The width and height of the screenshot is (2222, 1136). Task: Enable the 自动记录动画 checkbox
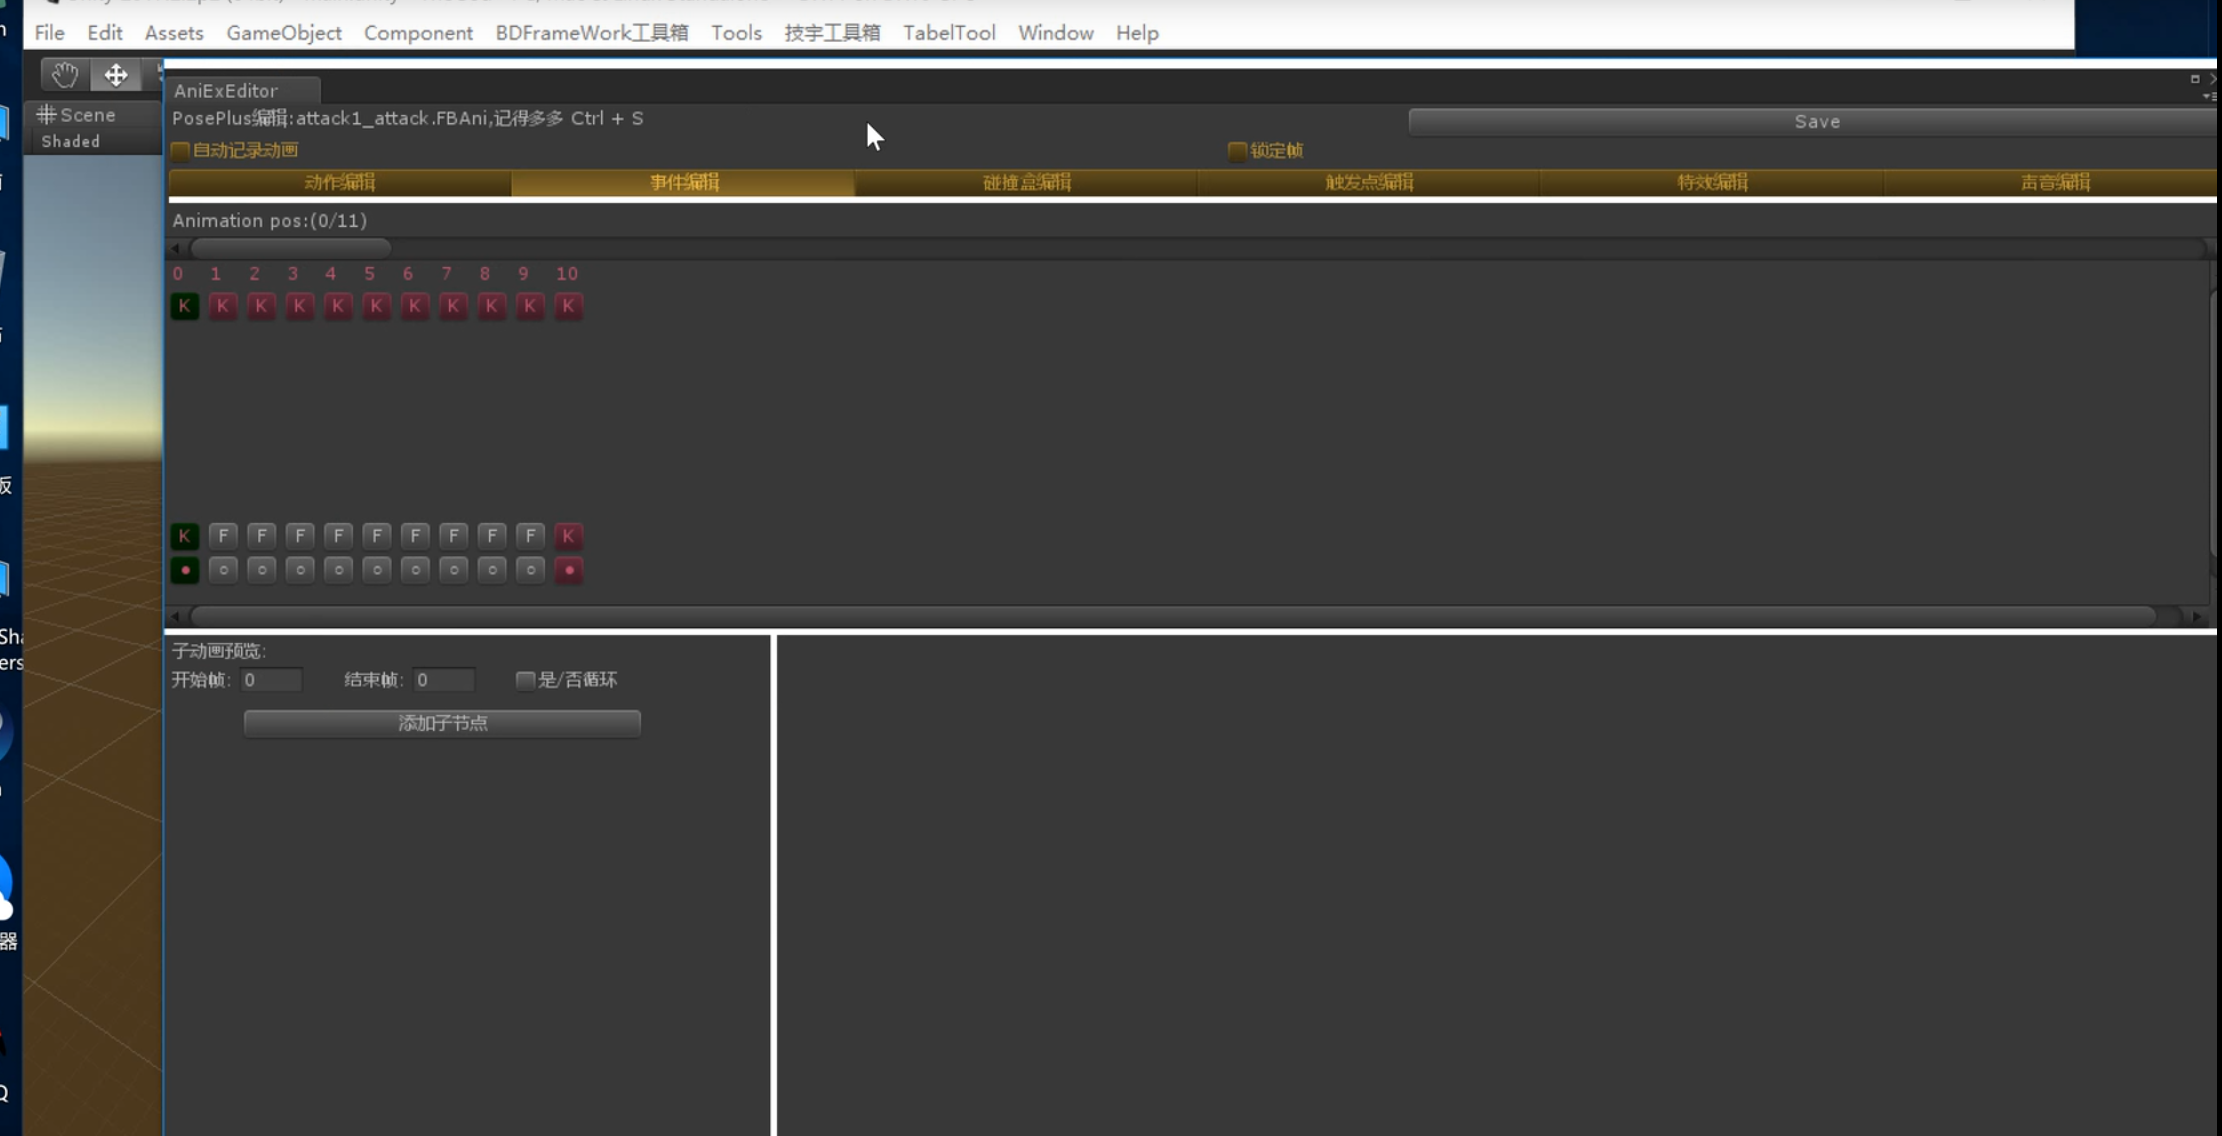pos(181,151)
